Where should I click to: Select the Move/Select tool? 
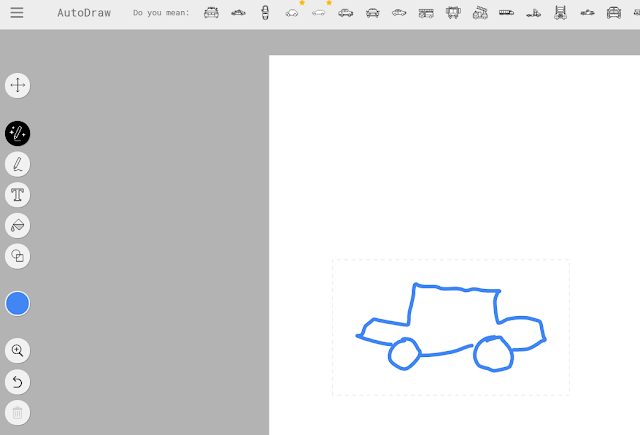pos(18,85)
